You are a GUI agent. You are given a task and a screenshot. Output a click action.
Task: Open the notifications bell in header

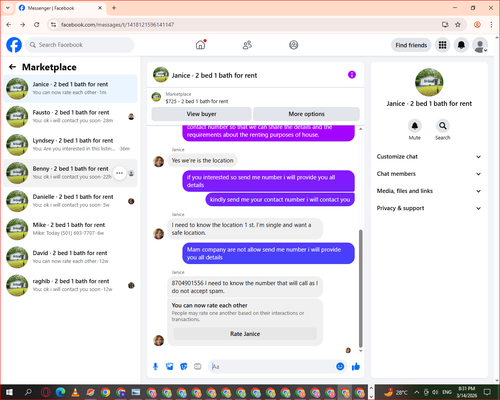(461, 45)
